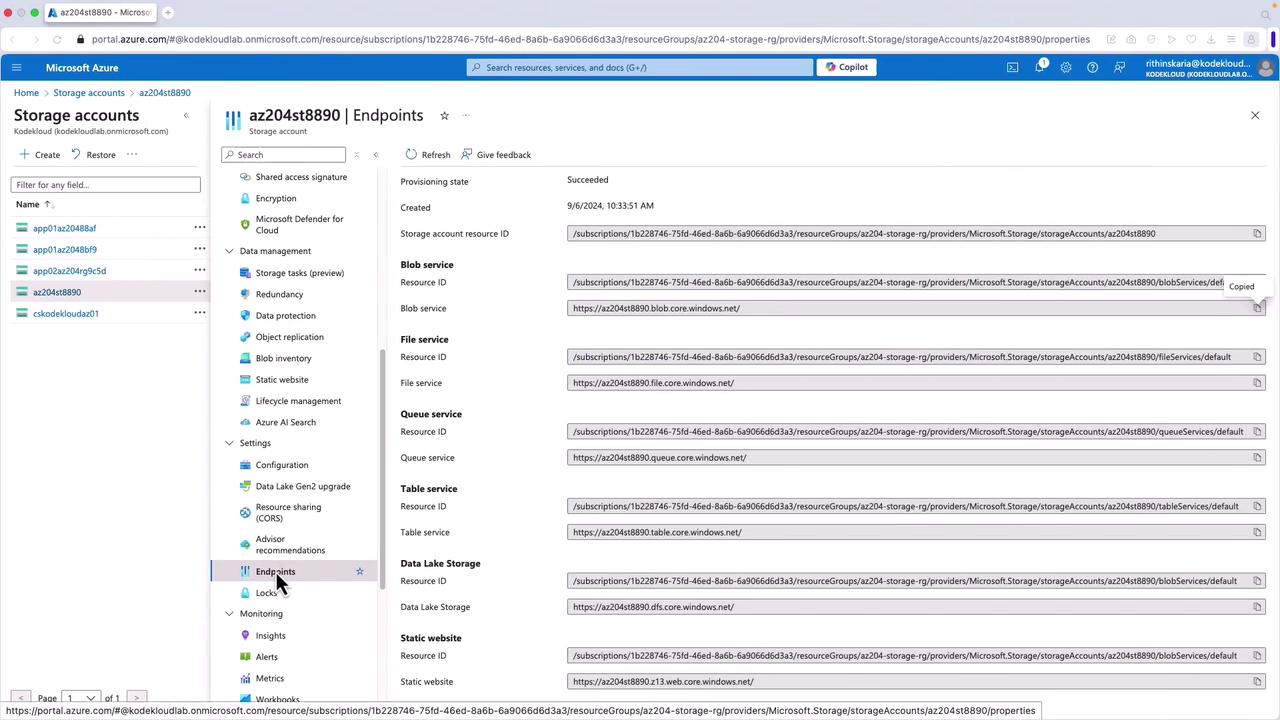1280x720 pixels.
Task: Open Shared access signature in the resource menu
Action: tap(301, 177)
